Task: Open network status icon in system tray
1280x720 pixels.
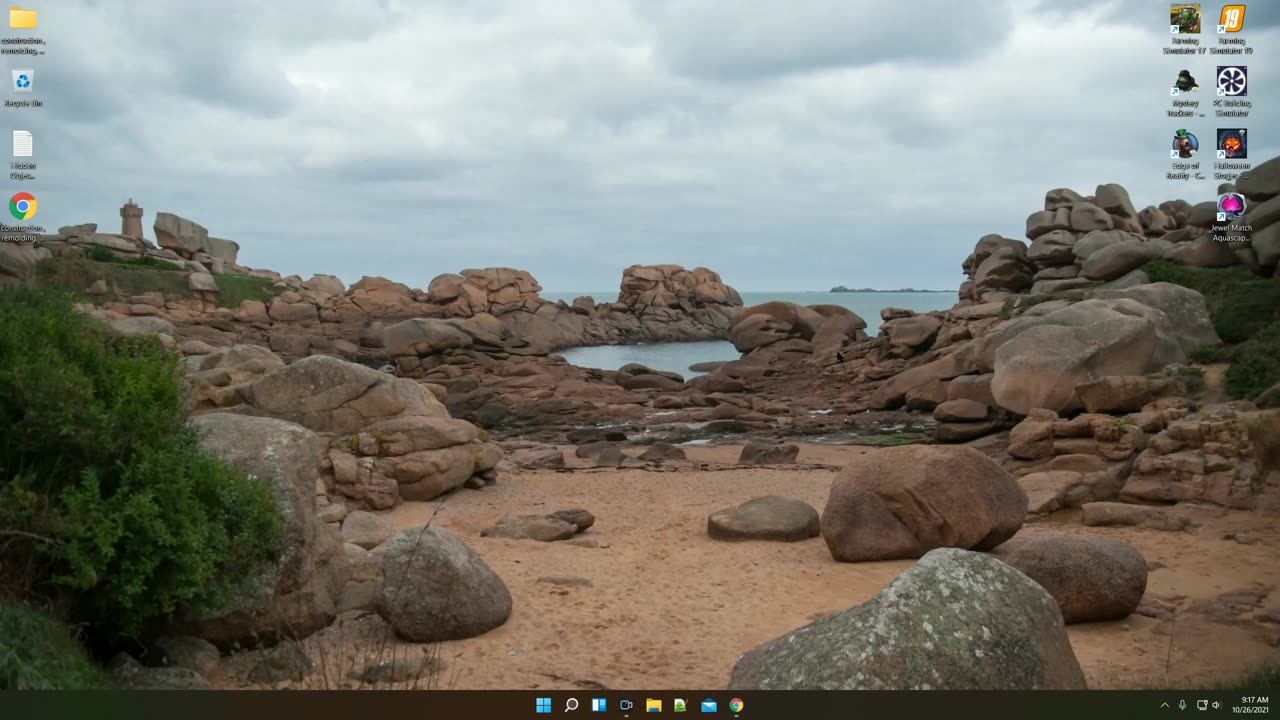Action: [1201, 705]
